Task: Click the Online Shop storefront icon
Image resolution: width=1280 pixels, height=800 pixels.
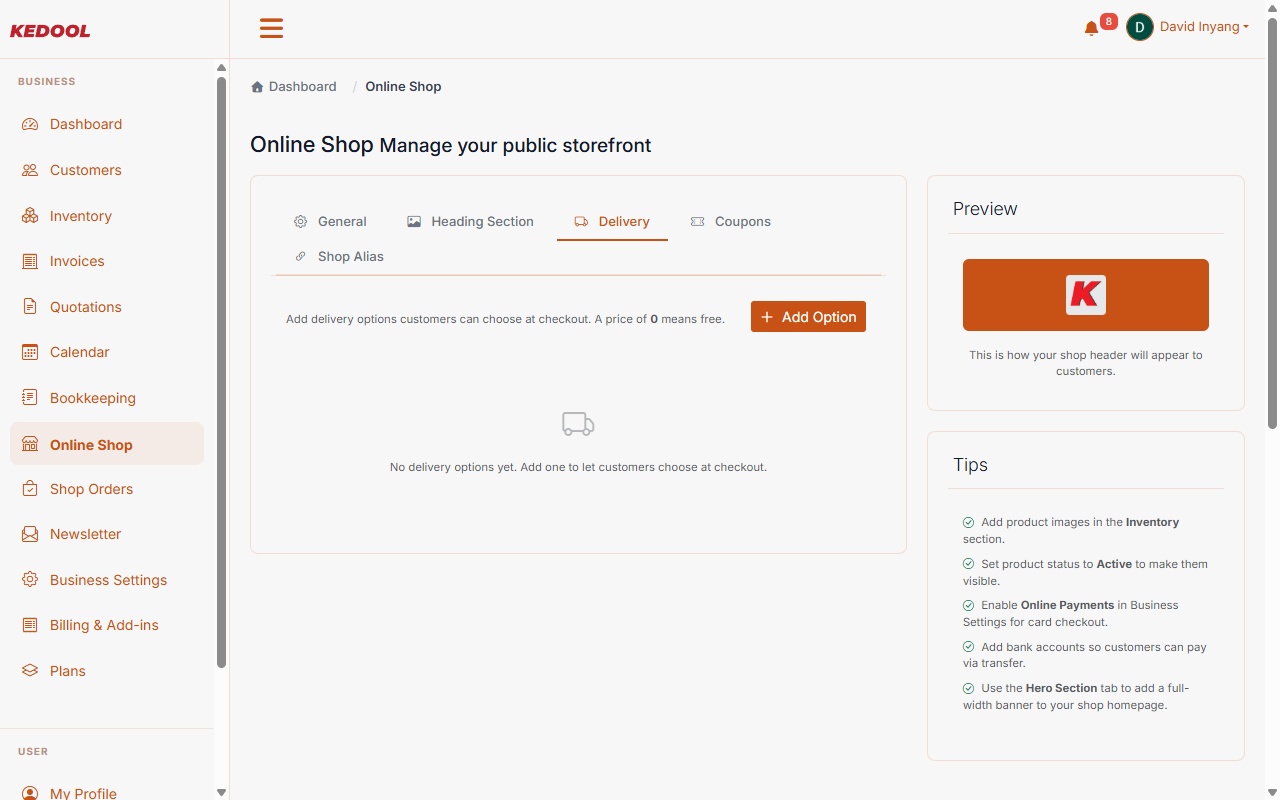Action: [x=30, y=445]
